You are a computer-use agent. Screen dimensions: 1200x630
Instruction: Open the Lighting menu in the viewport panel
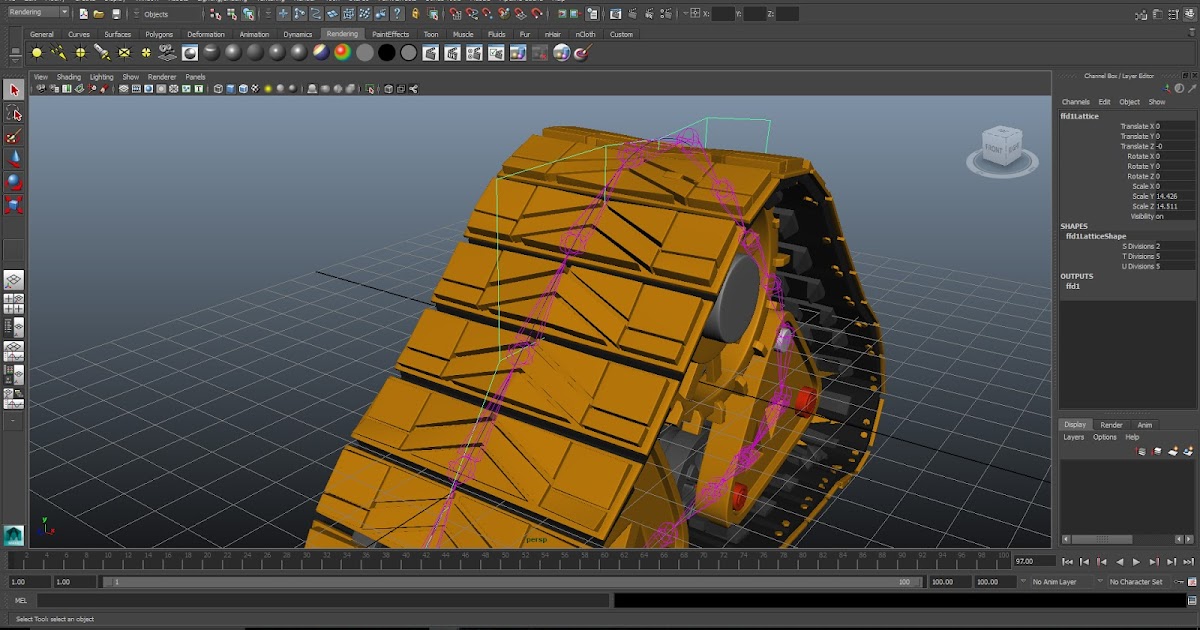[x=103, y=76]
